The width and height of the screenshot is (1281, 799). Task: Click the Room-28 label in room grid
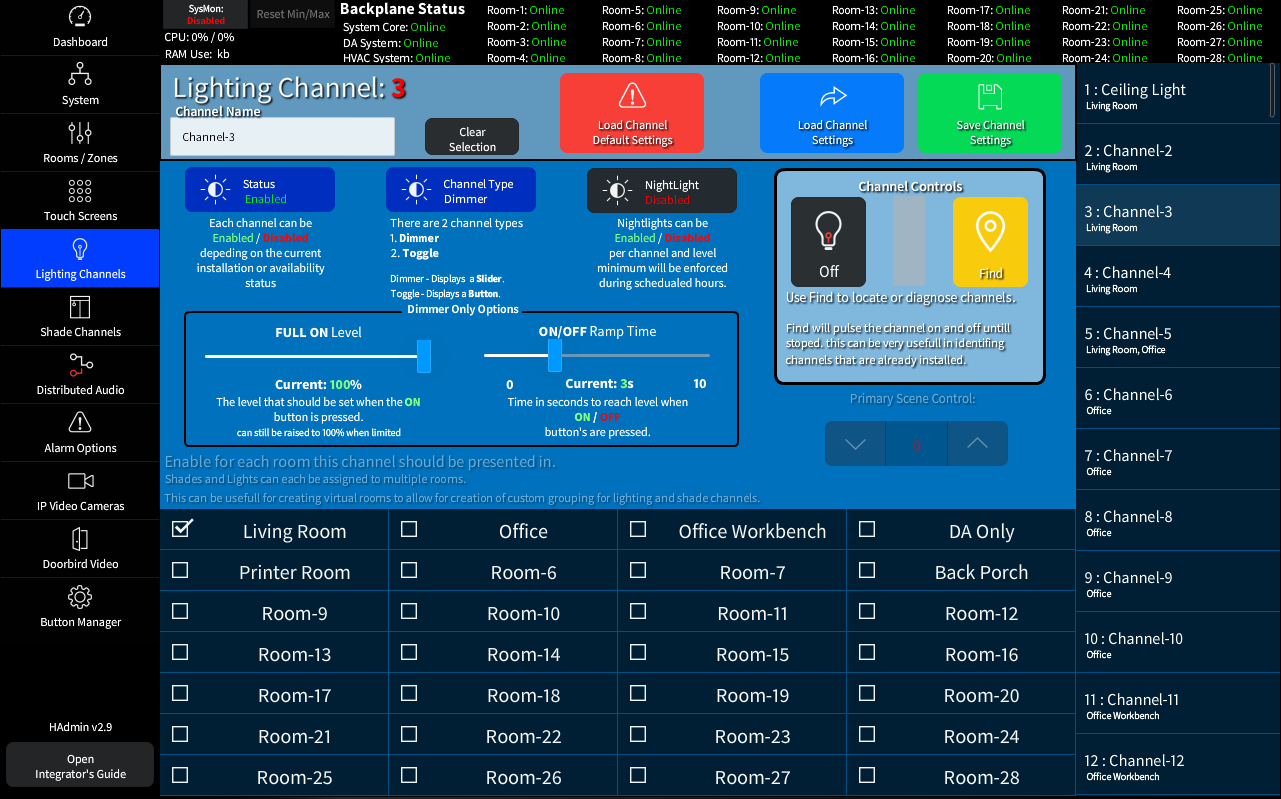pyautogui.click(x=981, y=777)
